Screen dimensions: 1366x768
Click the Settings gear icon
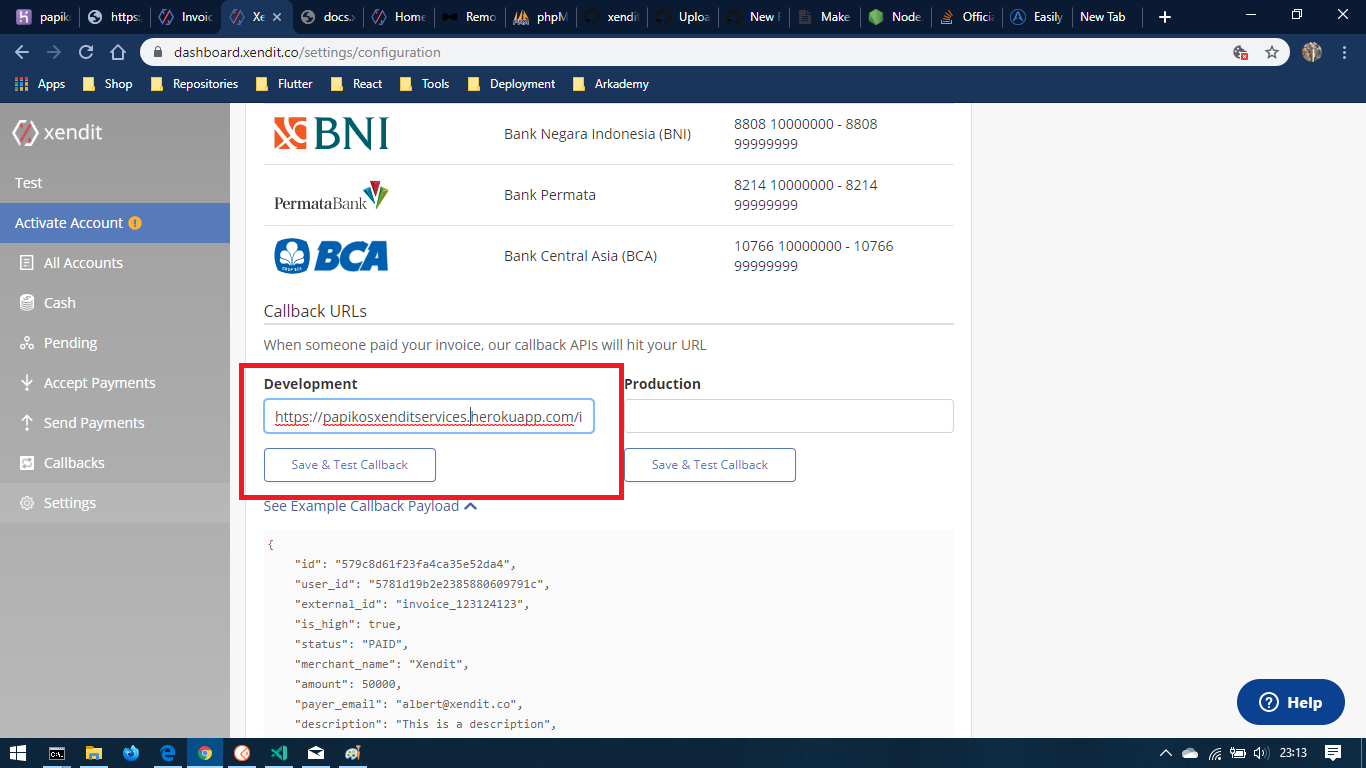tap(27, 503)
